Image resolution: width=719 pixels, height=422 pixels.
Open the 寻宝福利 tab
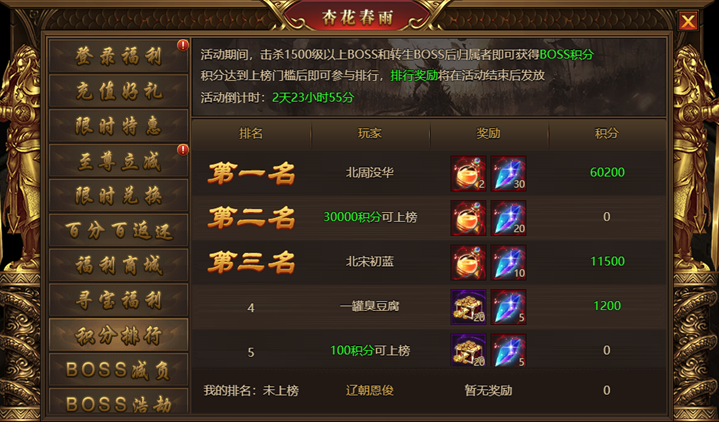pos(119,300)
